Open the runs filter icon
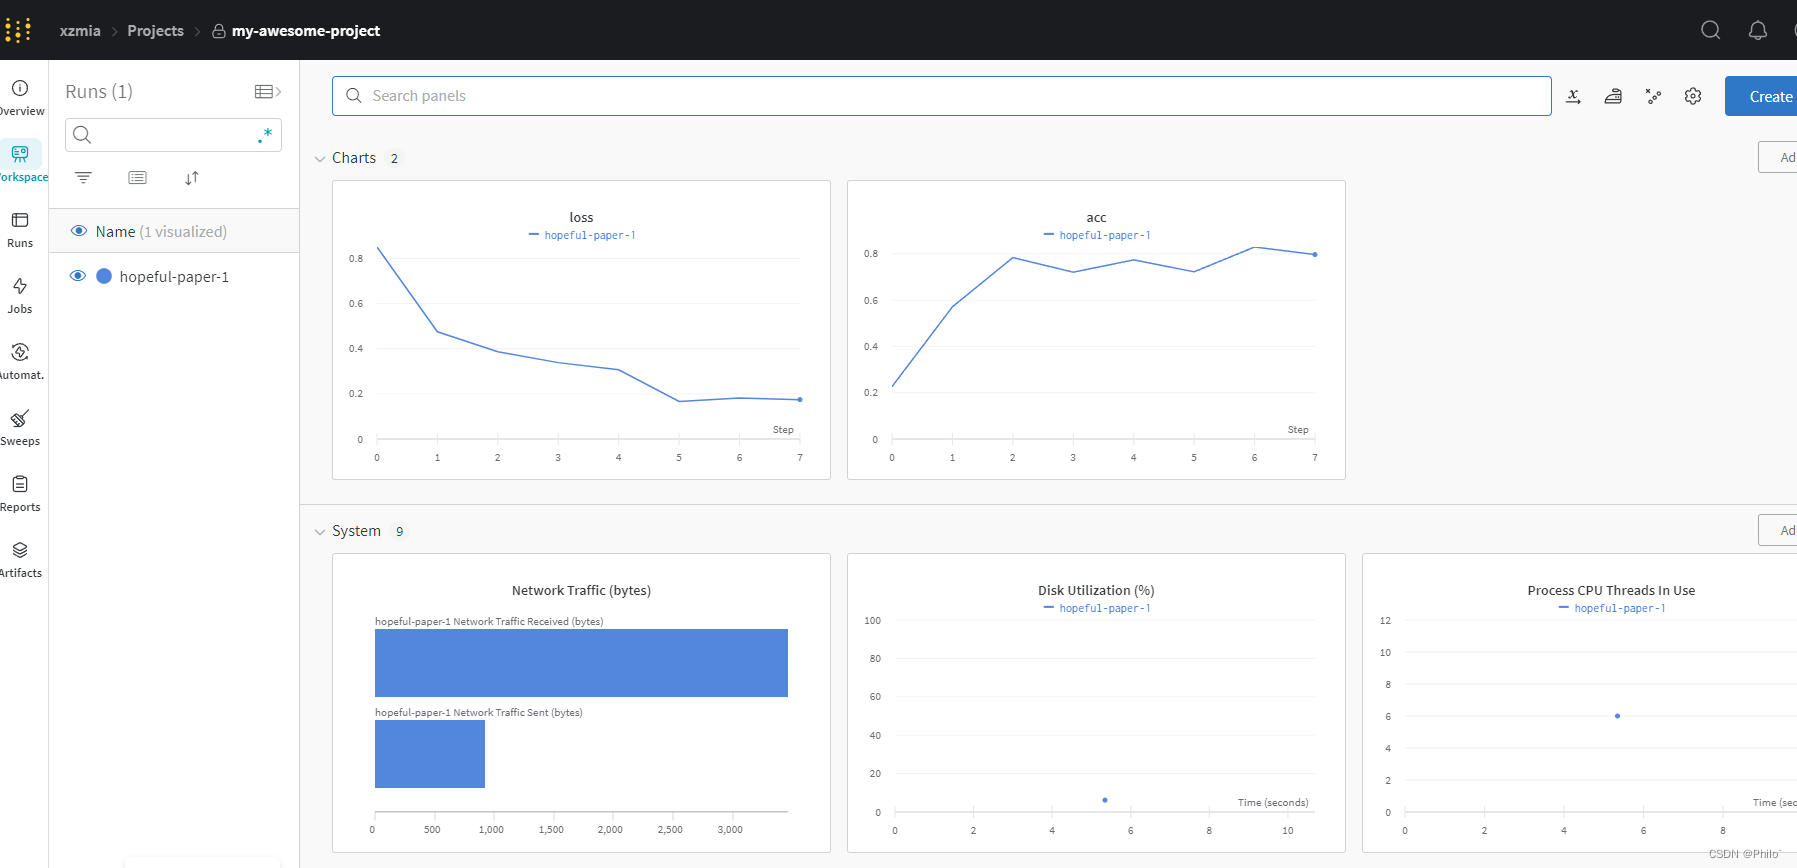The height and width of the screenshot is (868, 1797). 83,178
